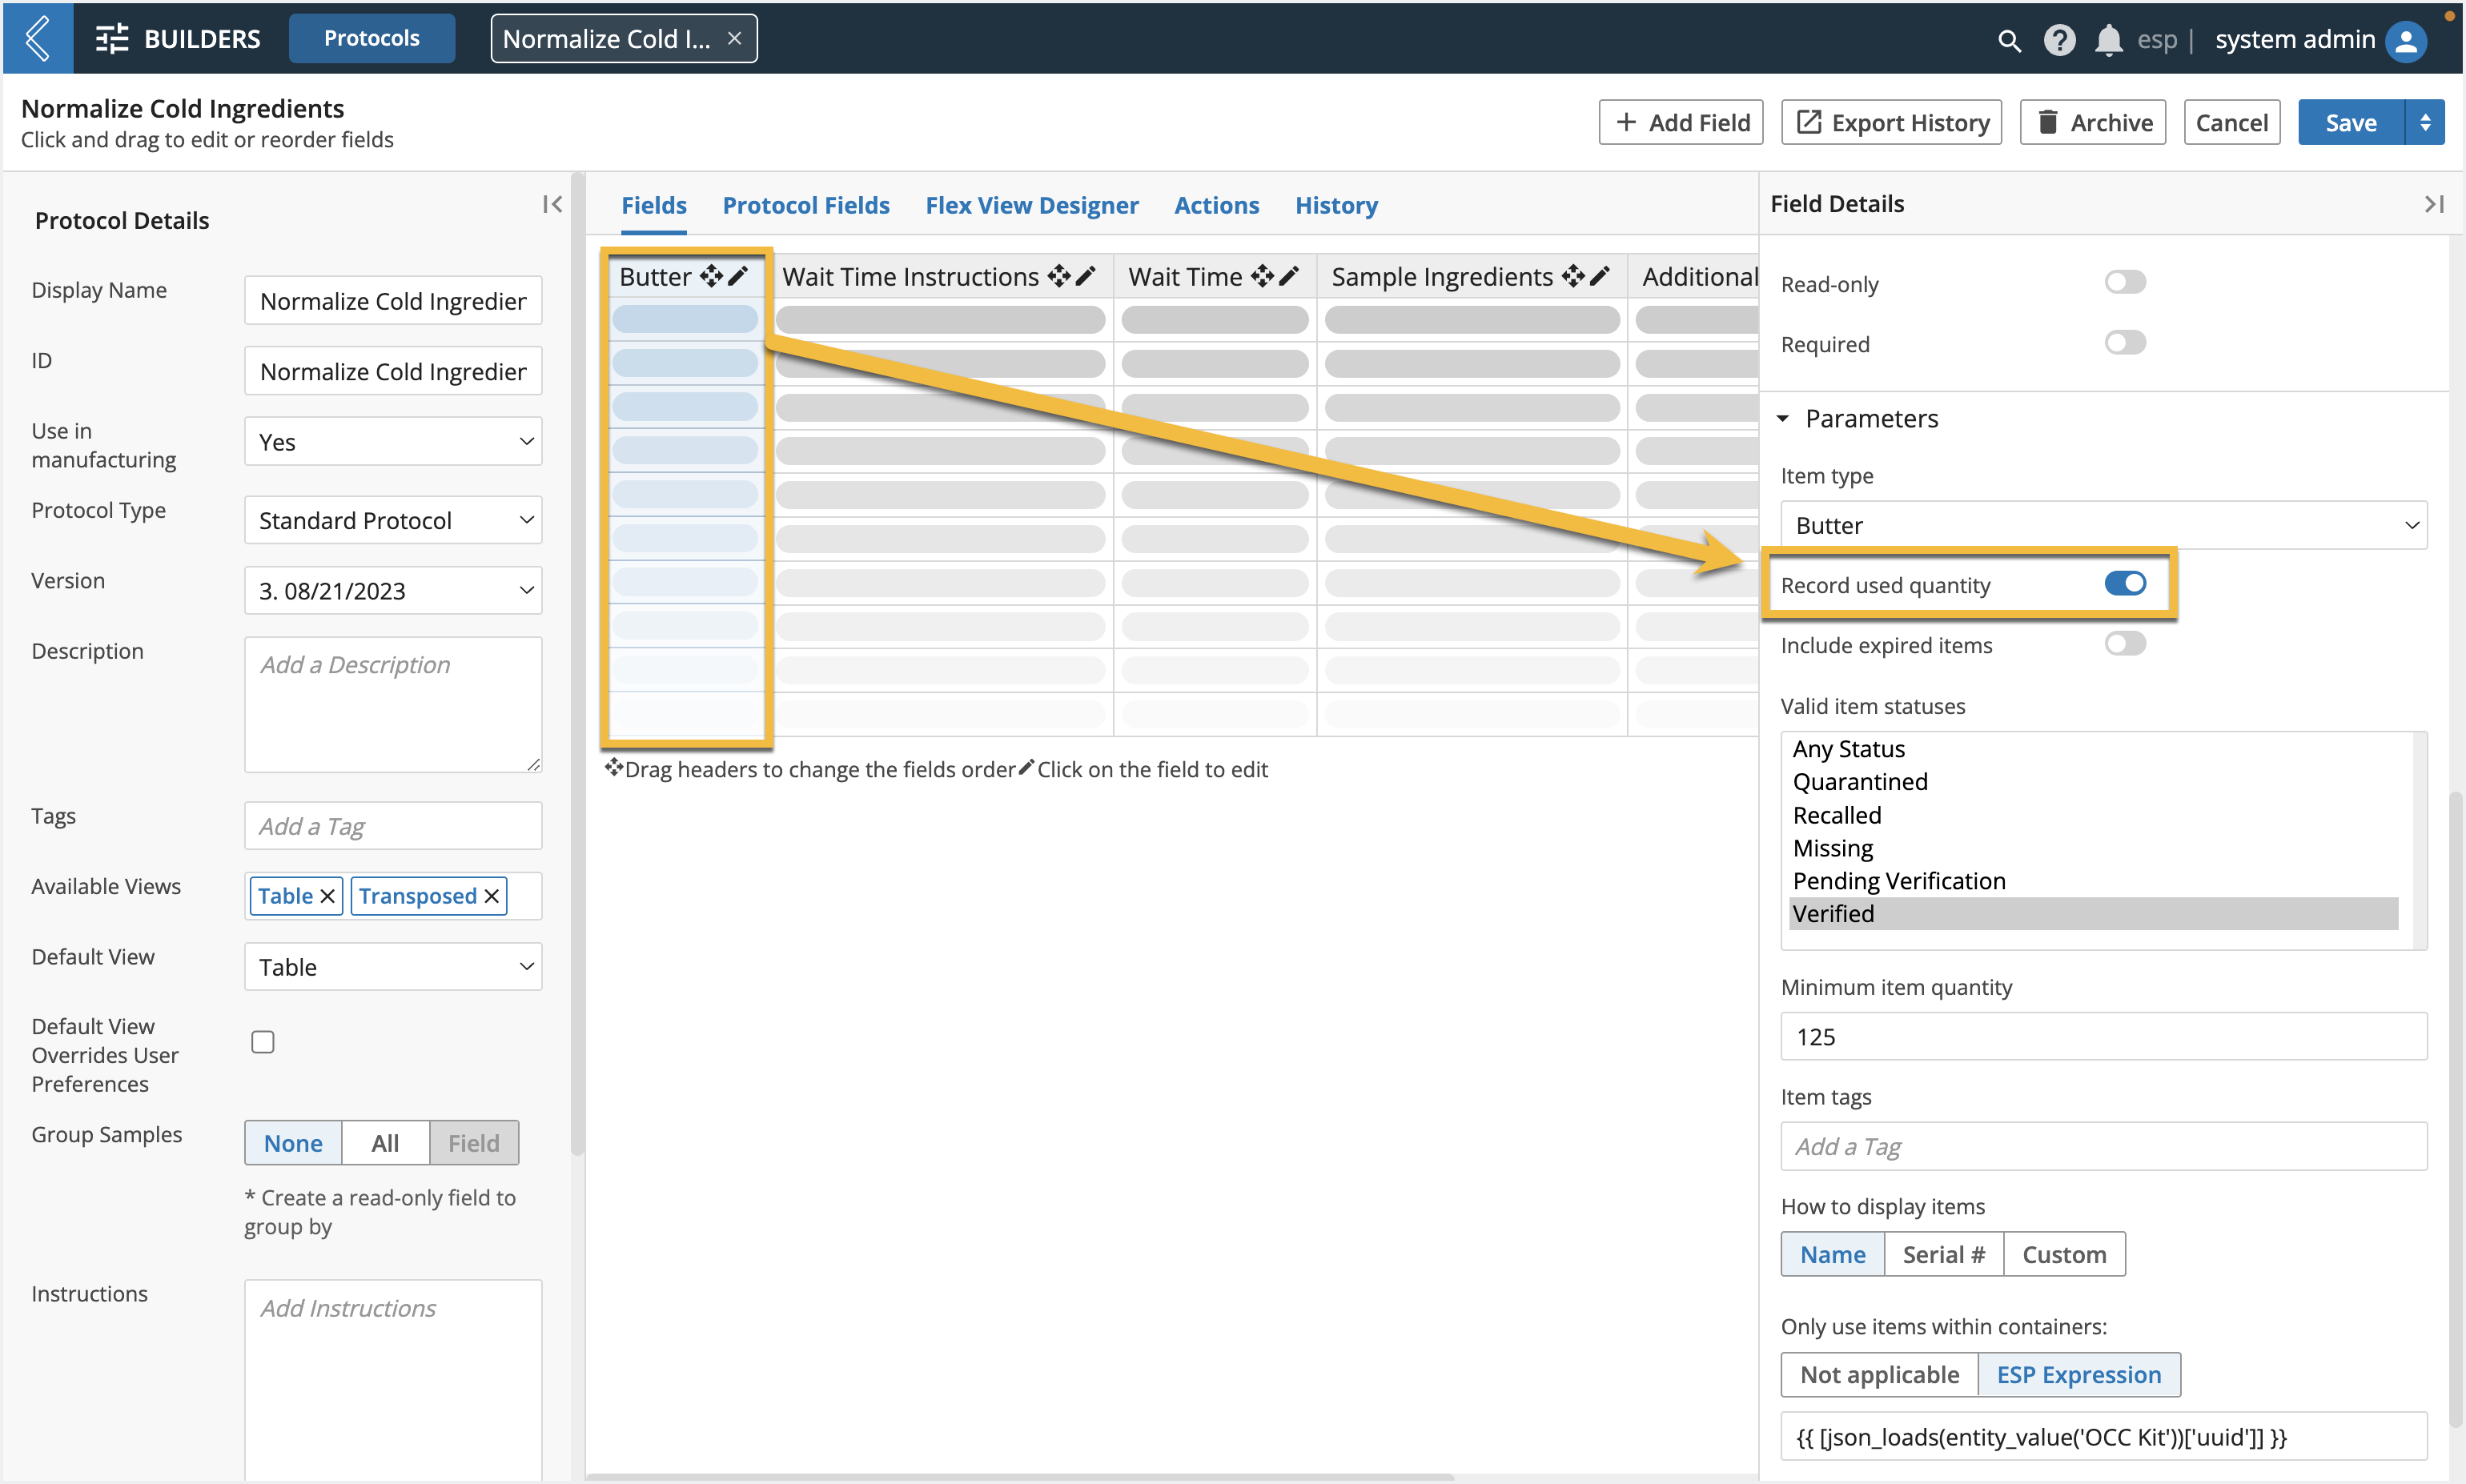Image resolution: width=2466 pixels, height=1484 pixels.
Task: Select Field for Group Samples
Action: tap(474, 1143)
